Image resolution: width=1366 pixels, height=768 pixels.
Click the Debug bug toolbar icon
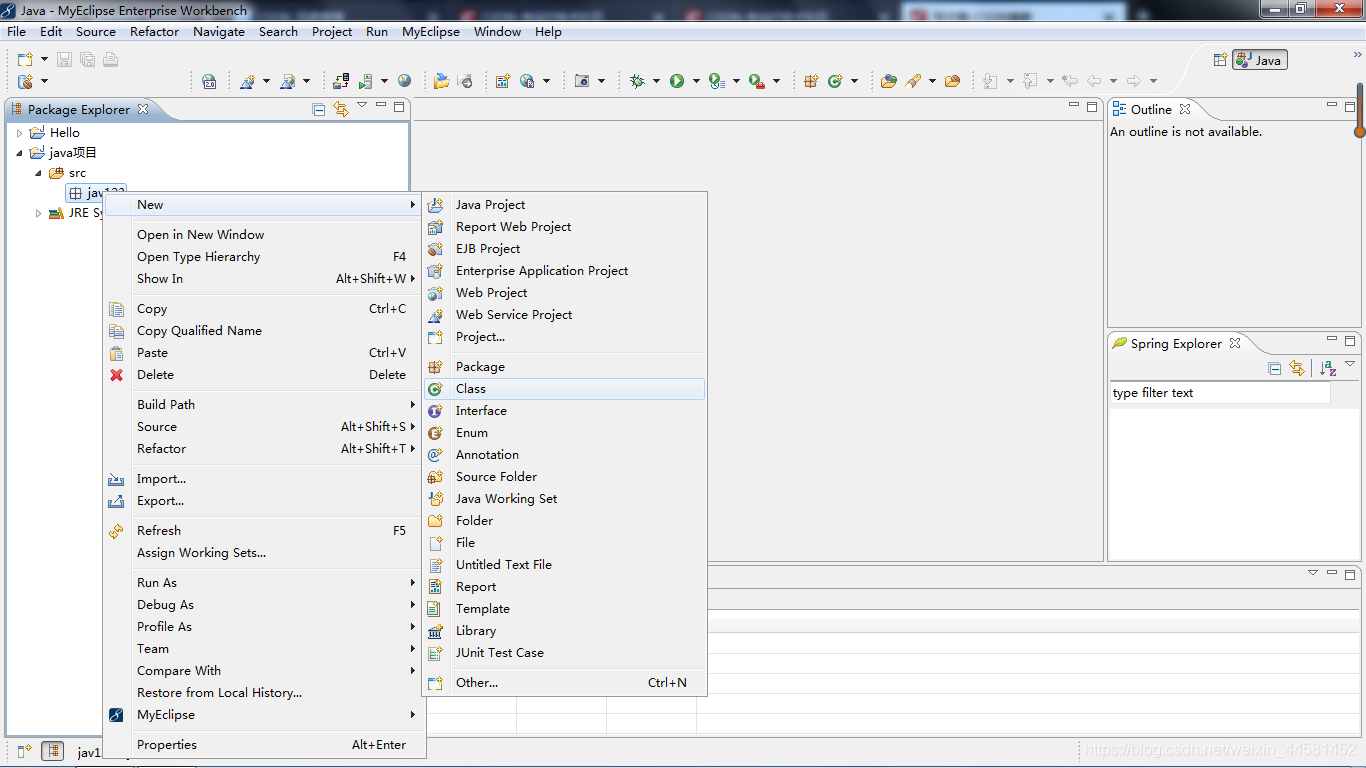(637, 81)
